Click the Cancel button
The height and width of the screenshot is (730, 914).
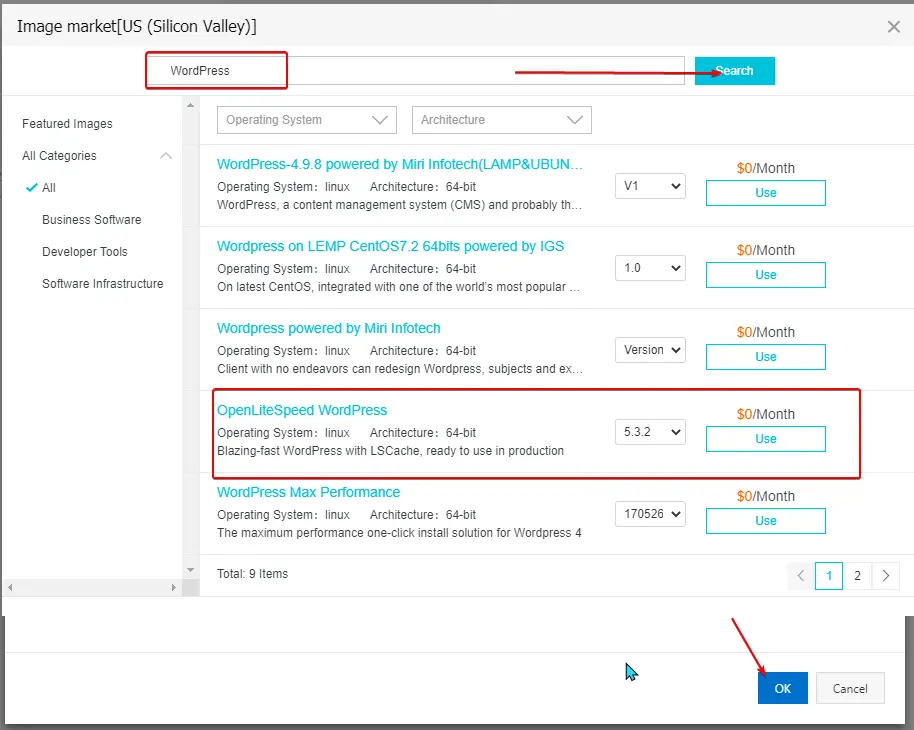[850, 689]
